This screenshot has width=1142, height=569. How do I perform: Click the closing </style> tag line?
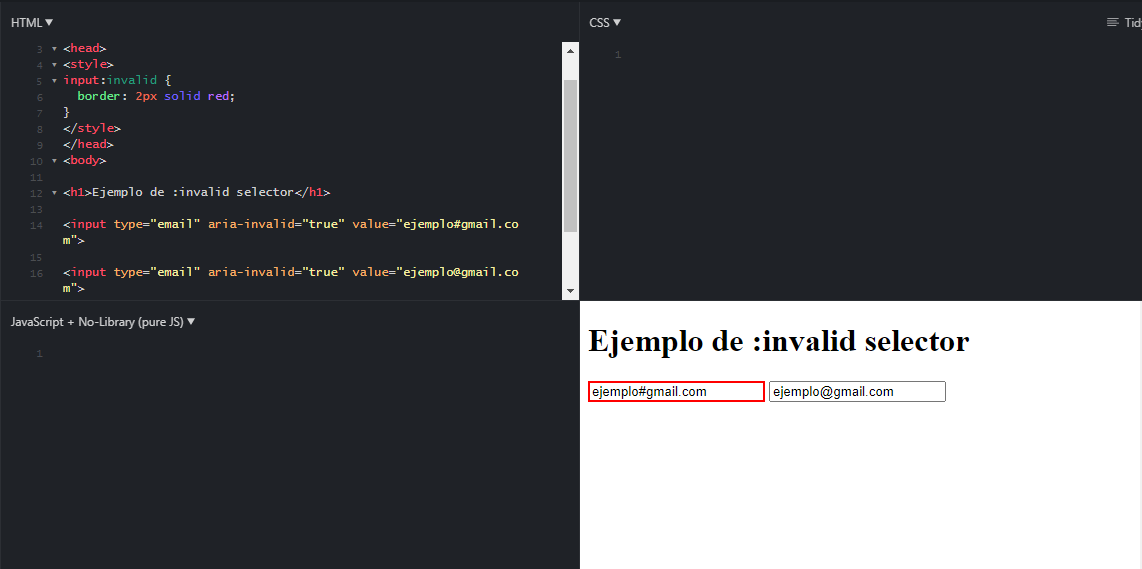point(91,128)
